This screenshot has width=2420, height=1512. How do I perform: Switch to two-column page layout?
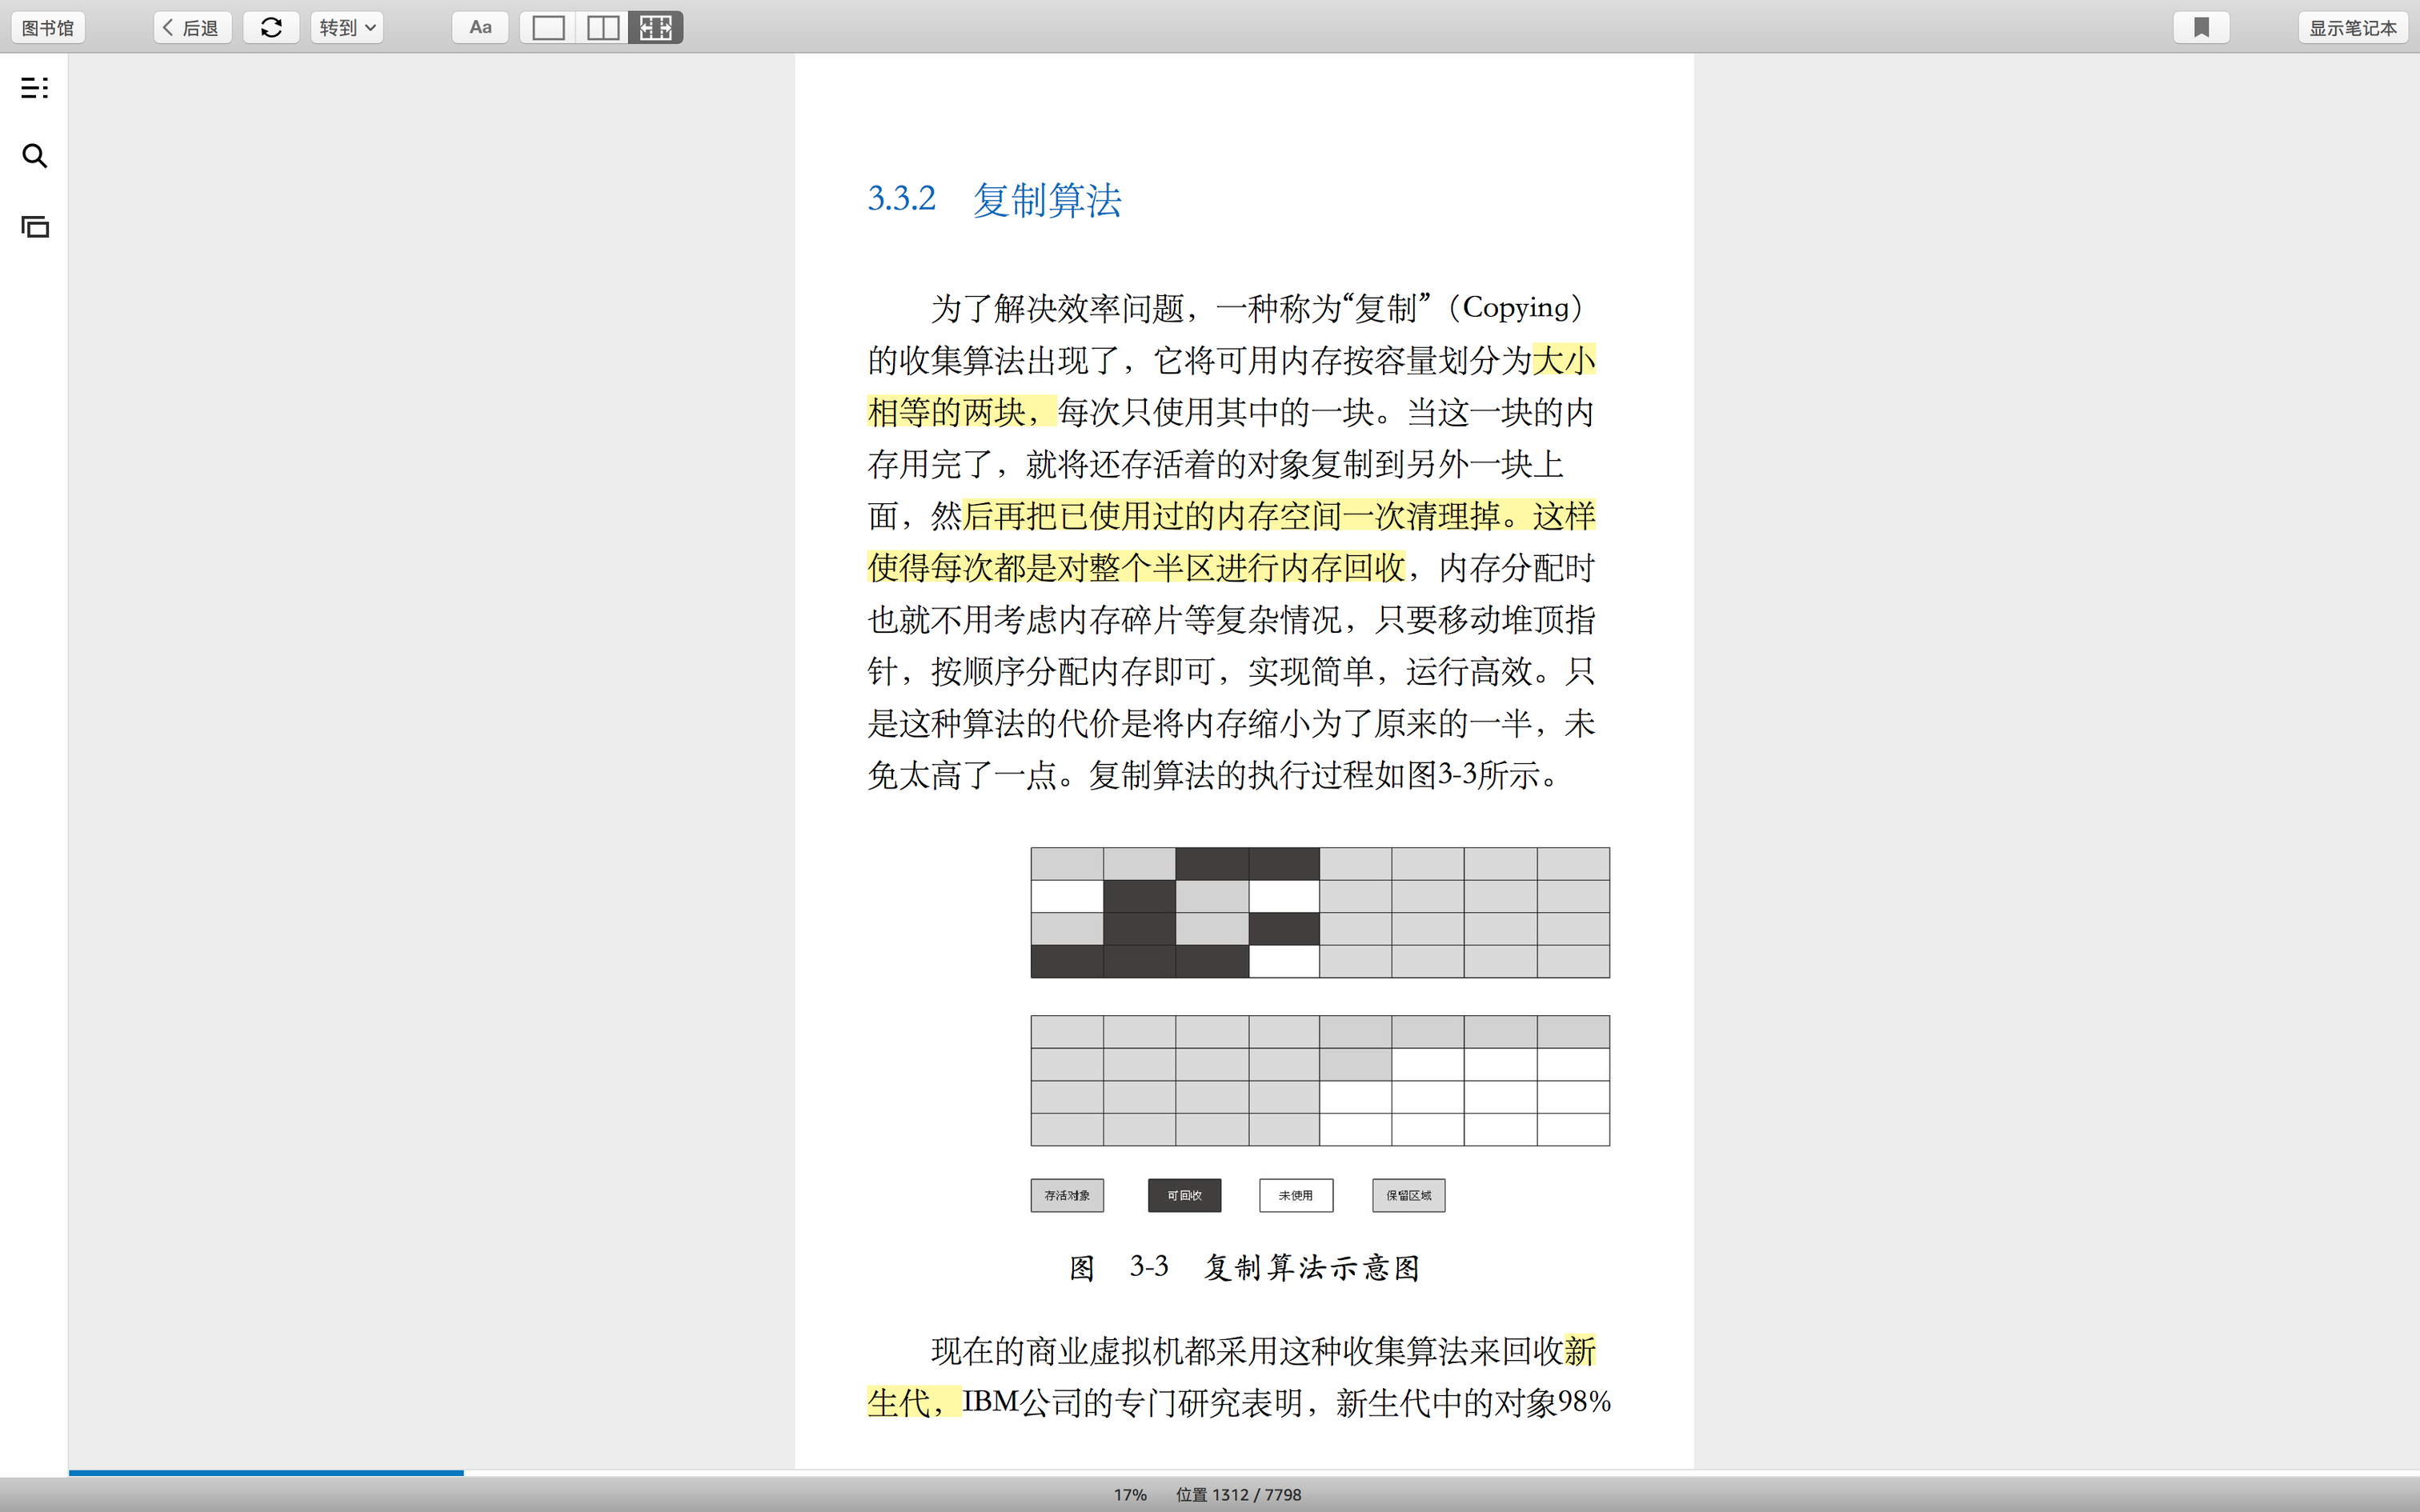602,28
